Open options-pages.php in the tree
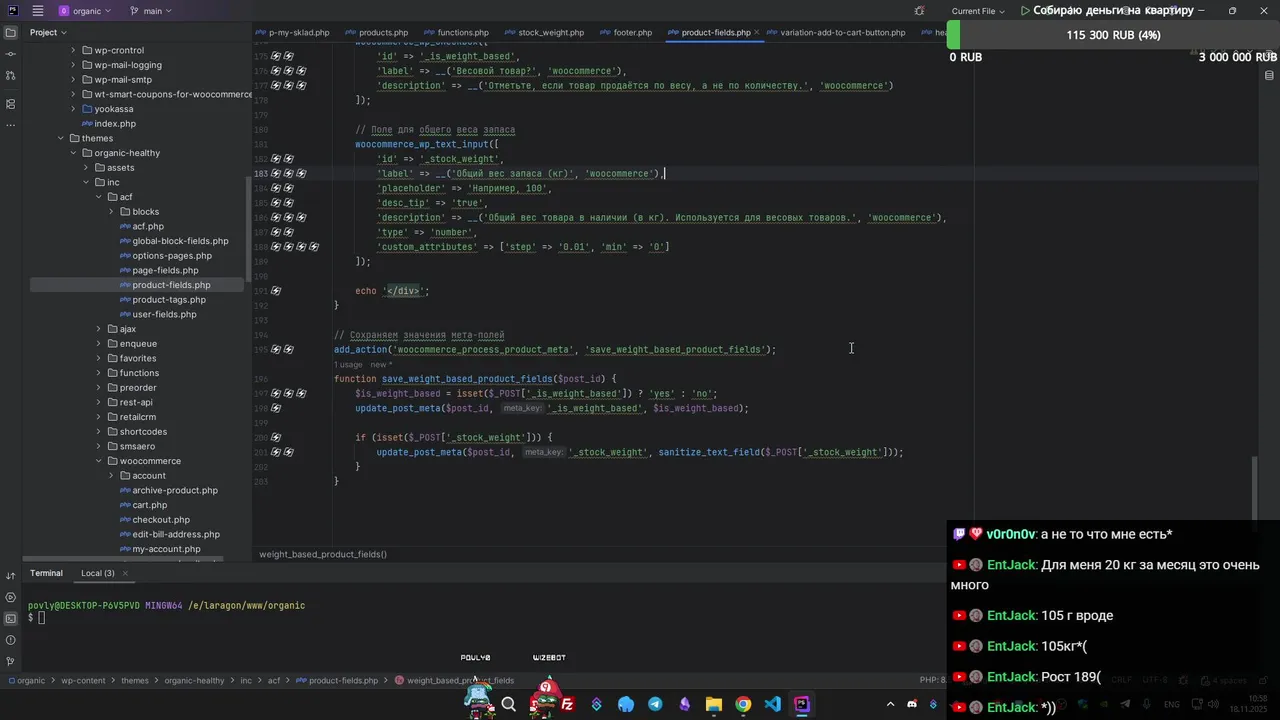 (165, 256)
